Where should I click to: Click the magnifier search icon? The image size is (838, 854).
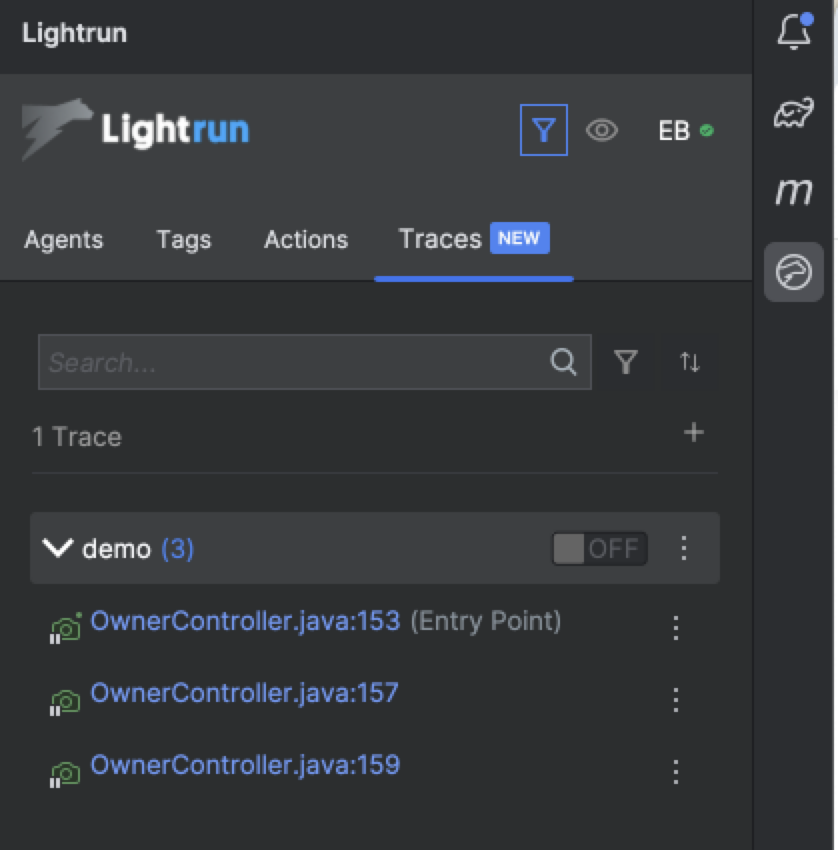564,362
